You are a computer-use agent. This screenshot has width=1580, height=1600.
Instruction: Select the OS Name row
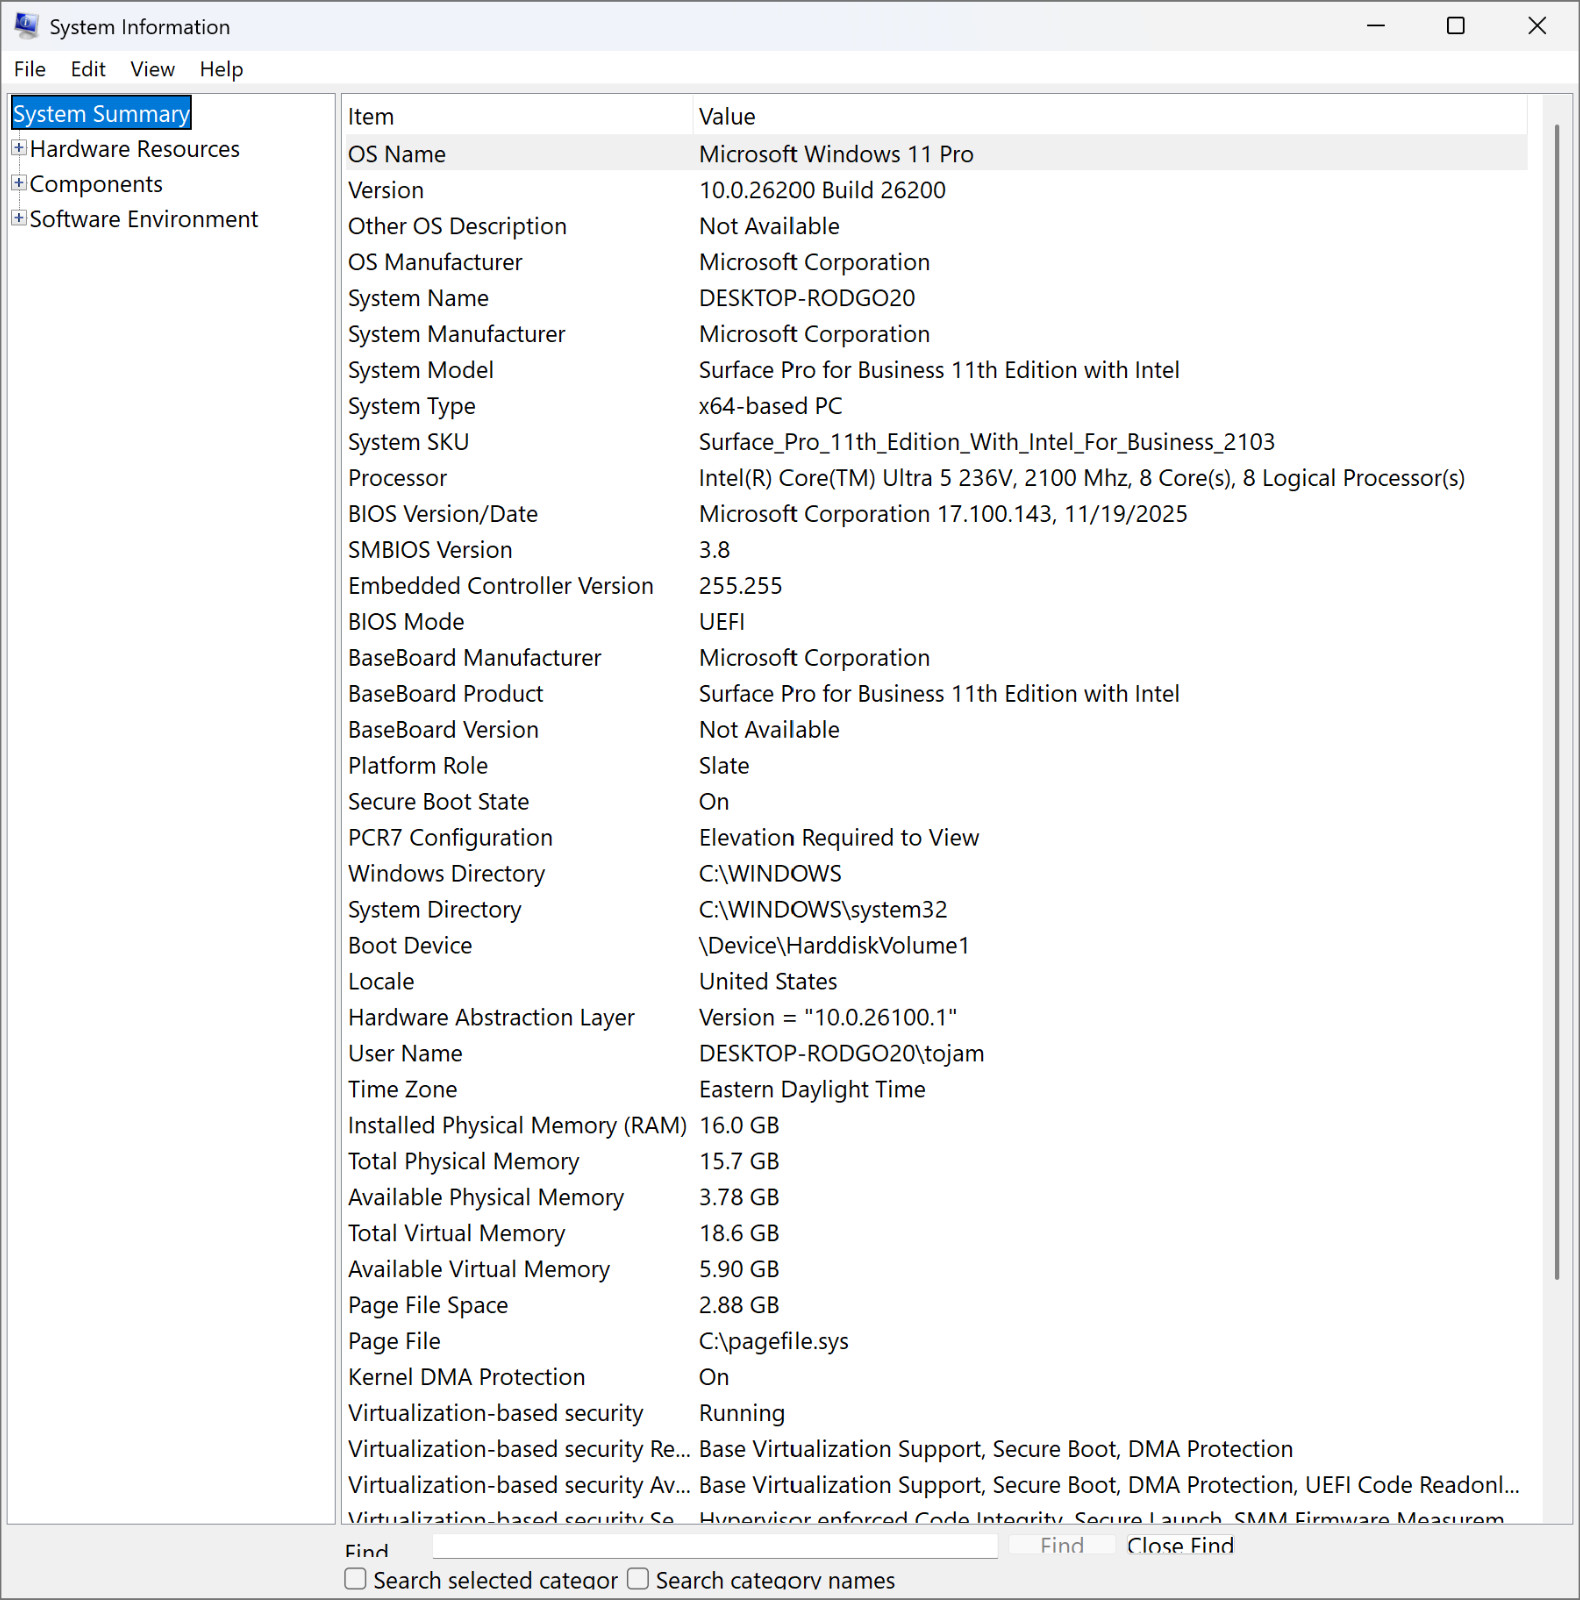935,154
